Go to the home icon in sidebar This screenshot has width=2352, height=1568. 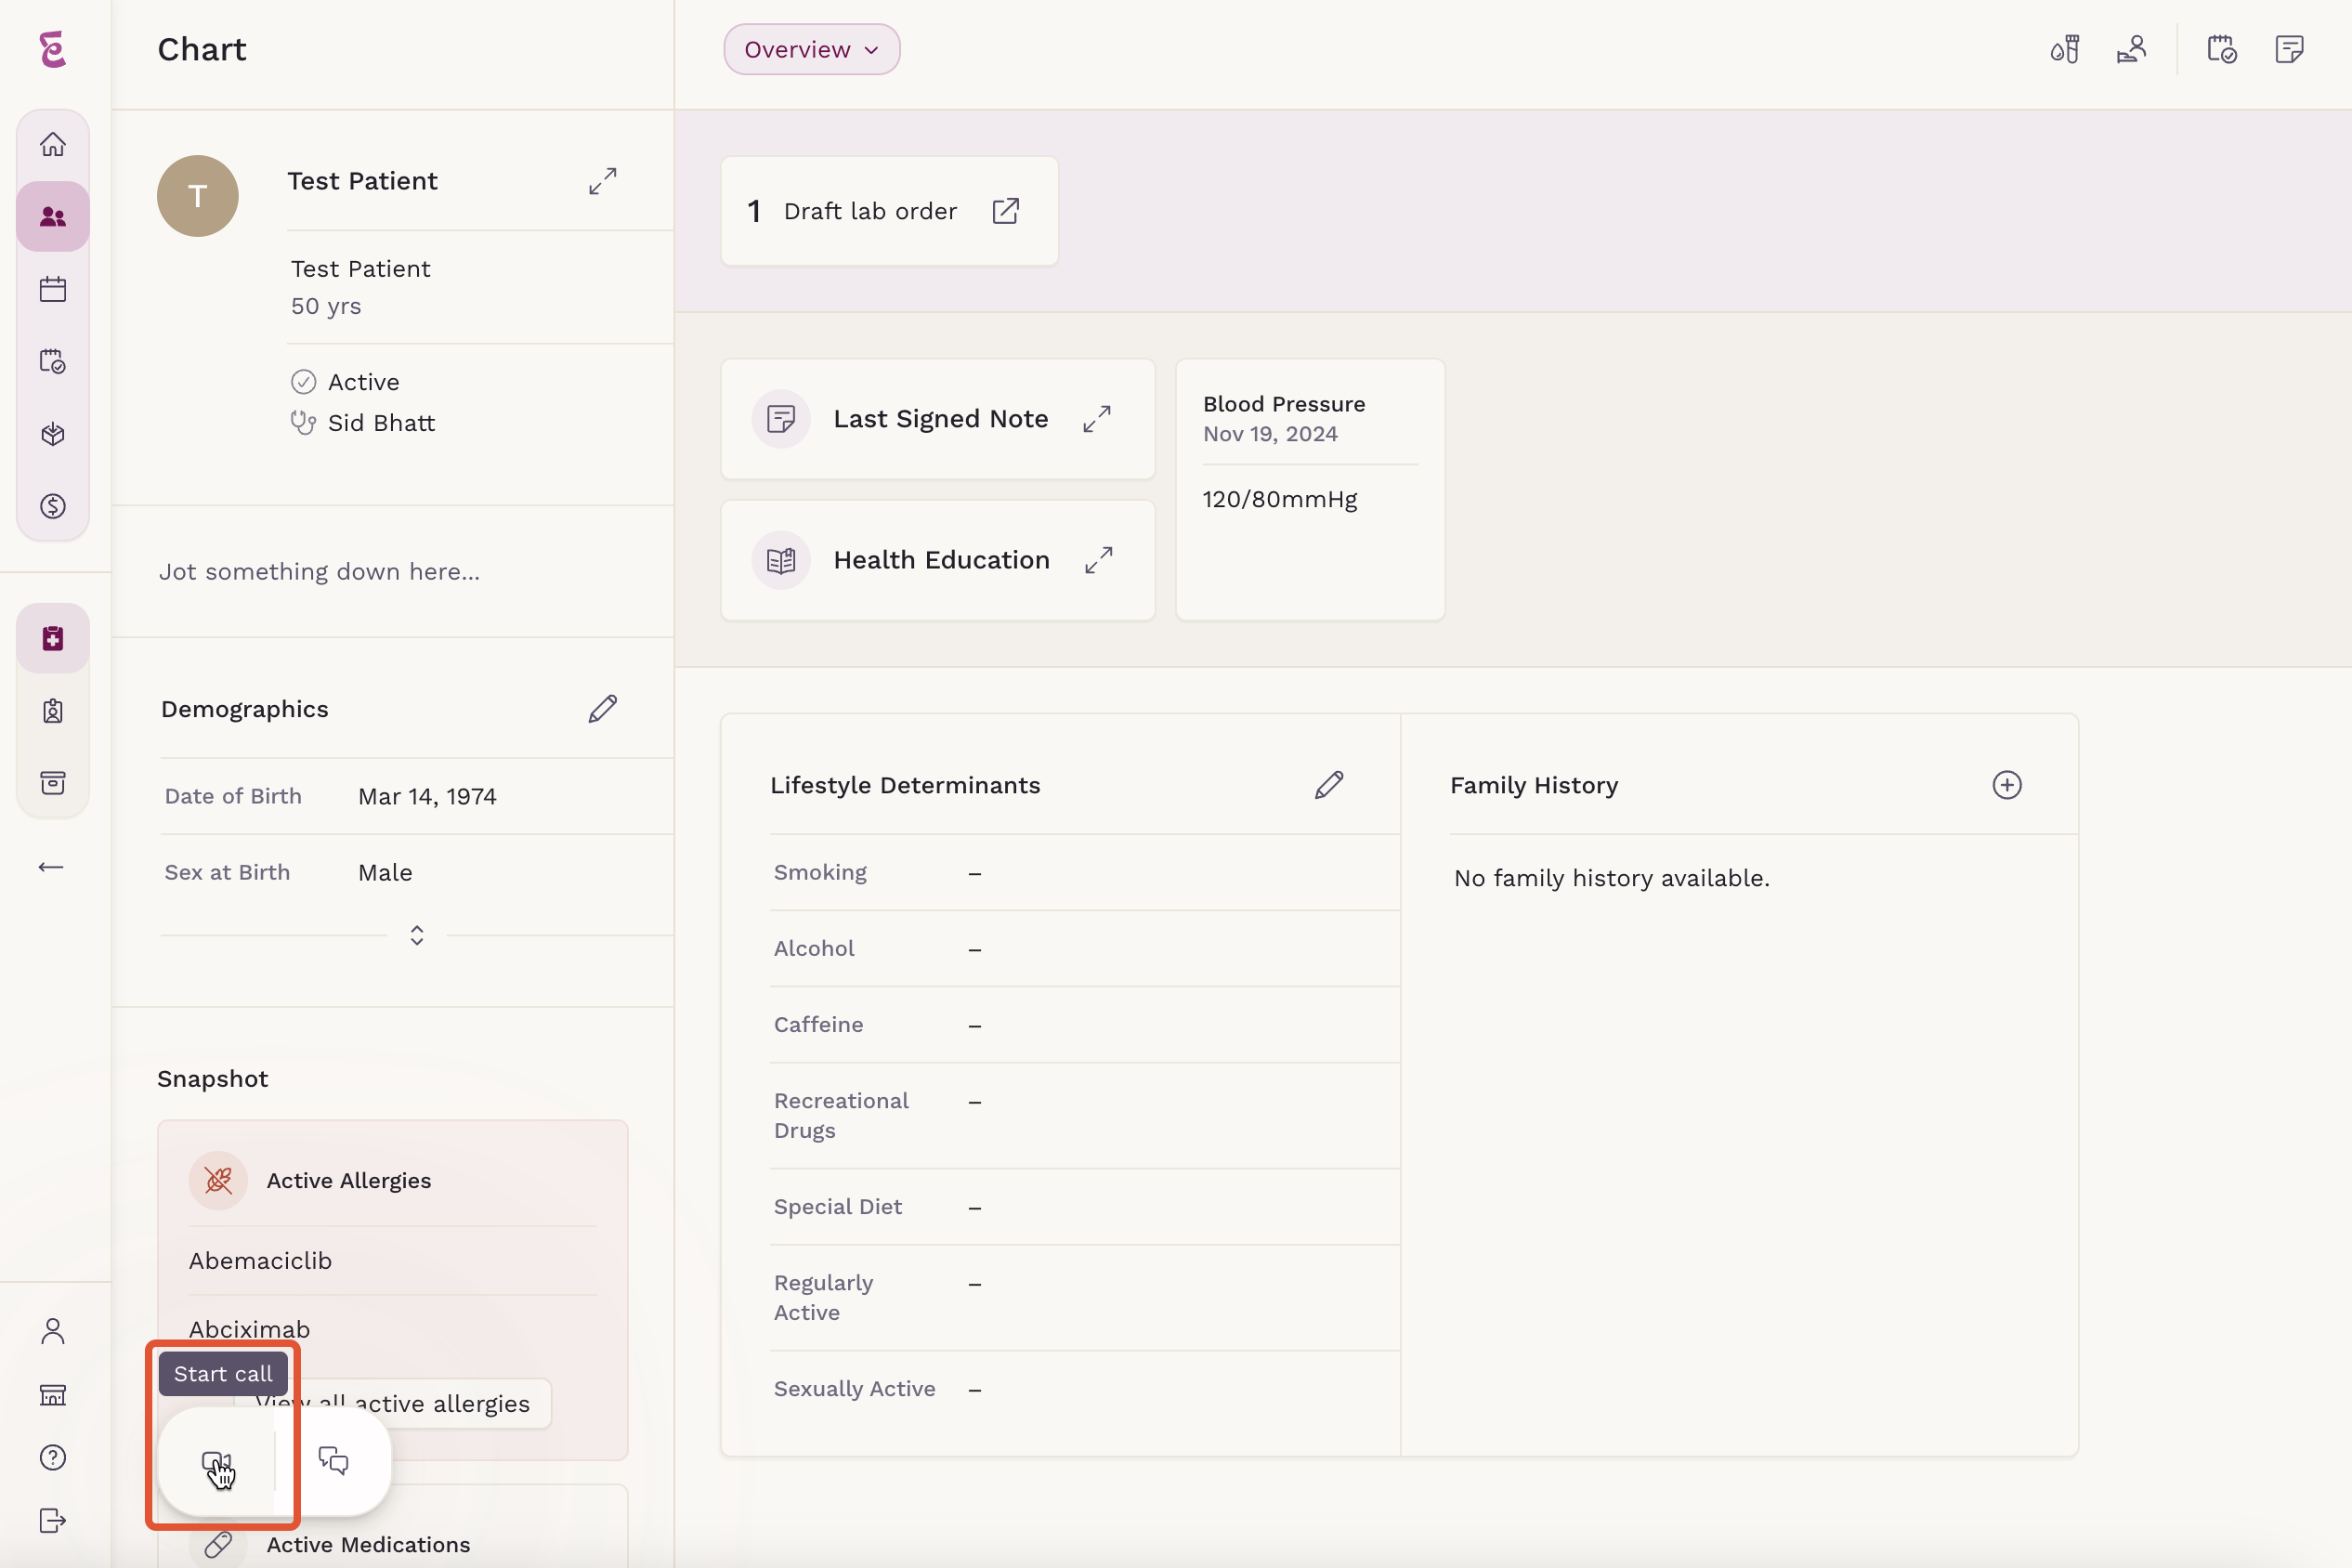coord(53,144)
